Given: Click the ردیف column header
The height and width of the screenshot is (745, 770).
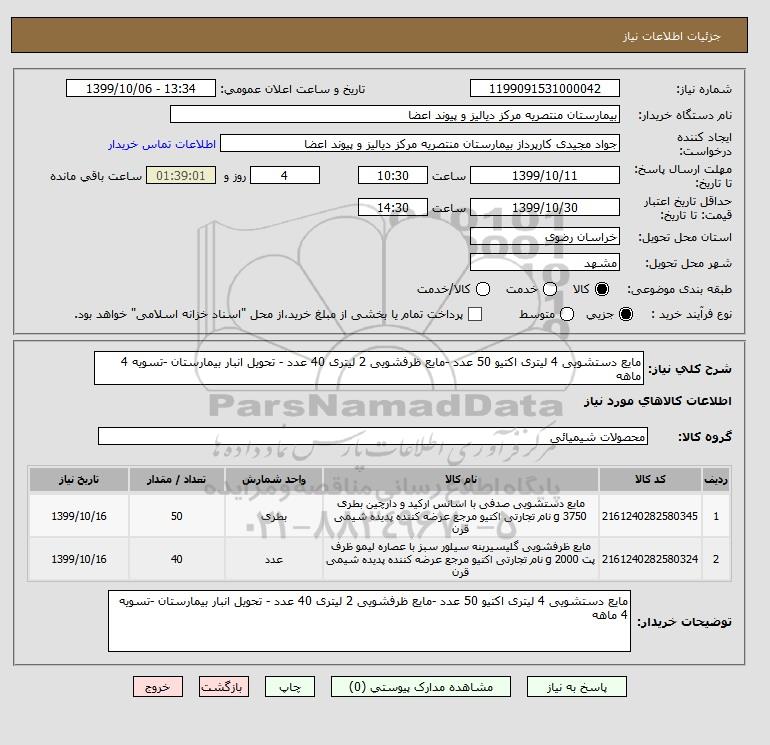Looking at the screenshot, I should coord(716,479).
